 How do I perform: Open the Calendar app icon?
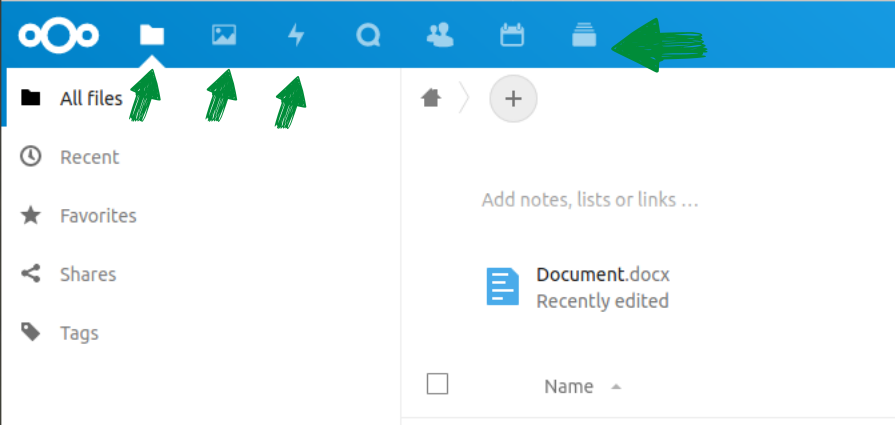(x=512, y=35)
